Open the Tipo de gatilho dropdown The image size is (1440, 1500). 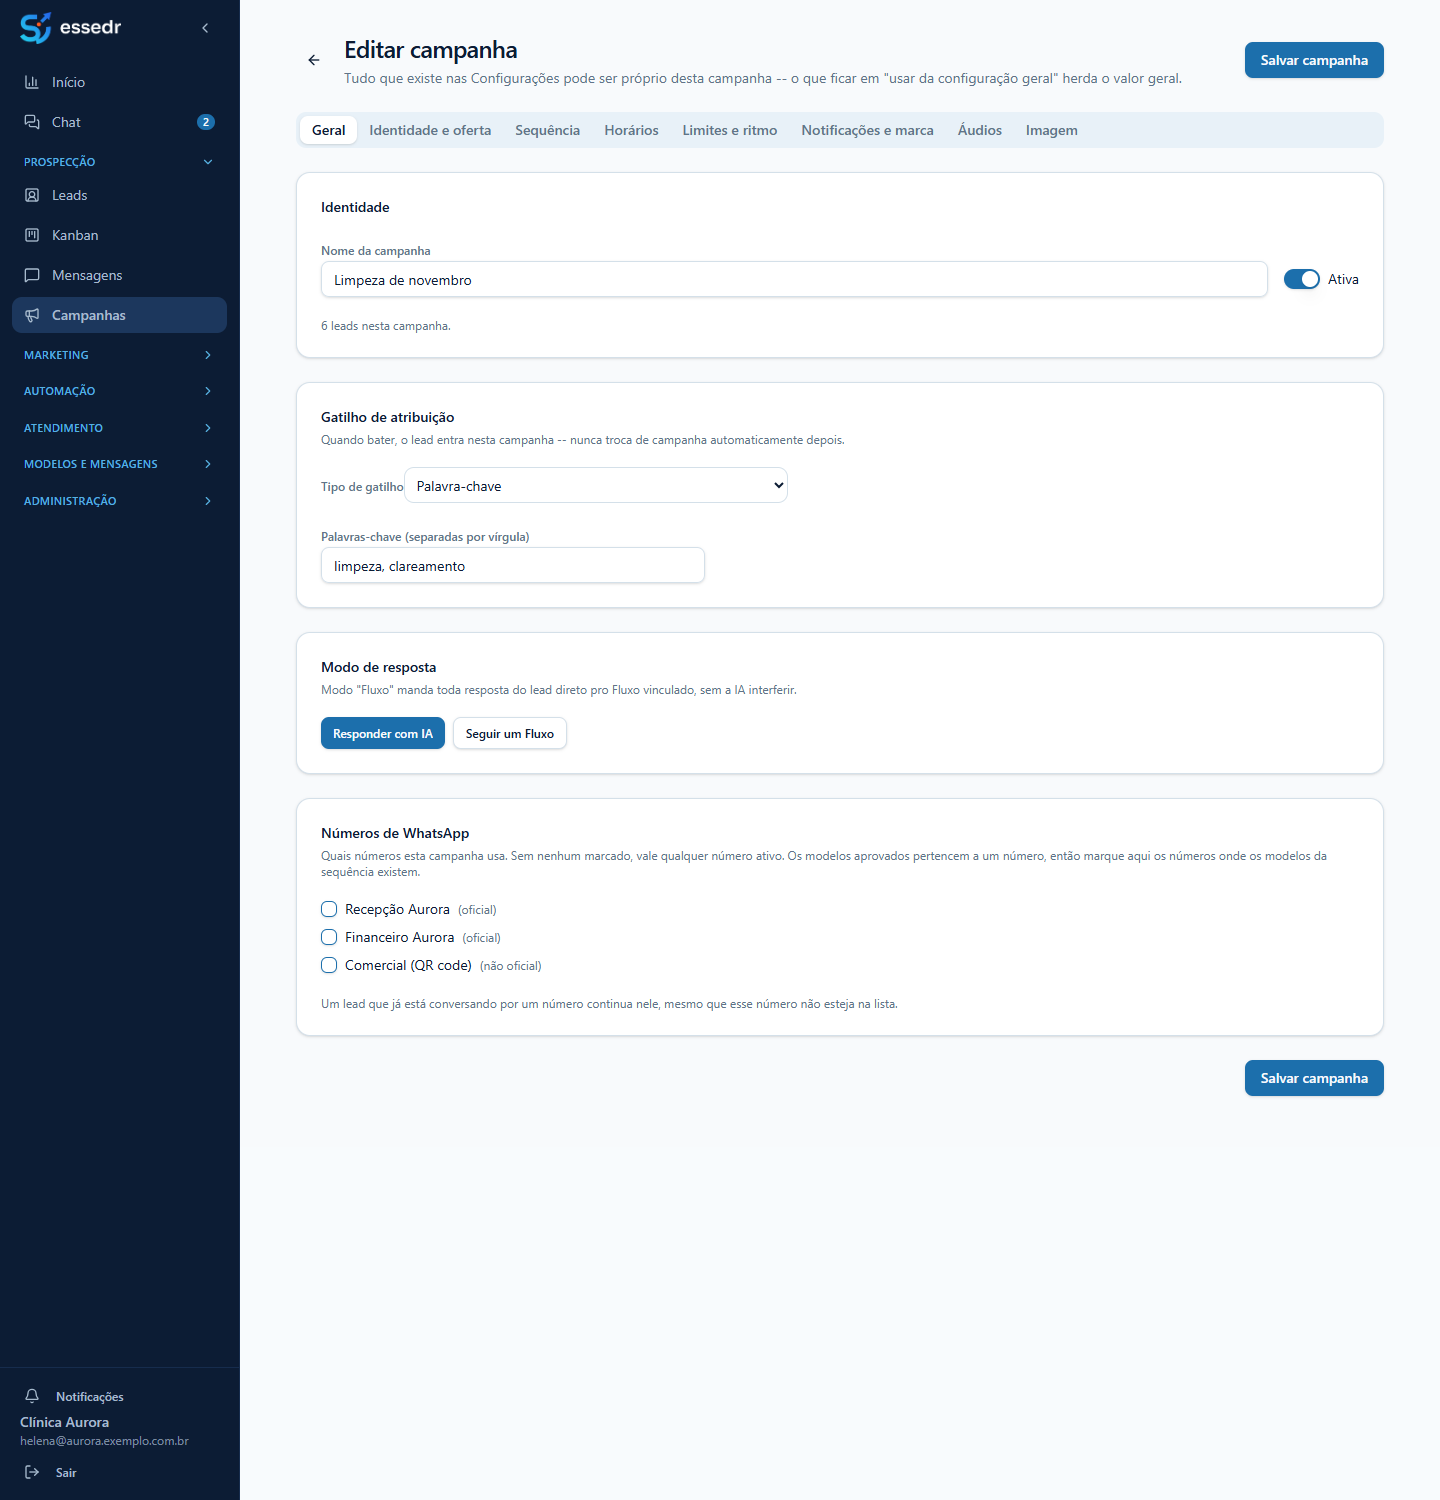pyautogui.click(x=596, y=485)
